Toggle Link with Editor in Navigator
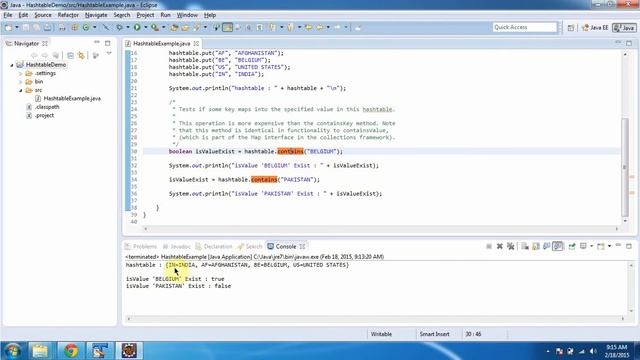The width and height of the screenshot is (640, 360). tap(81, 55)
